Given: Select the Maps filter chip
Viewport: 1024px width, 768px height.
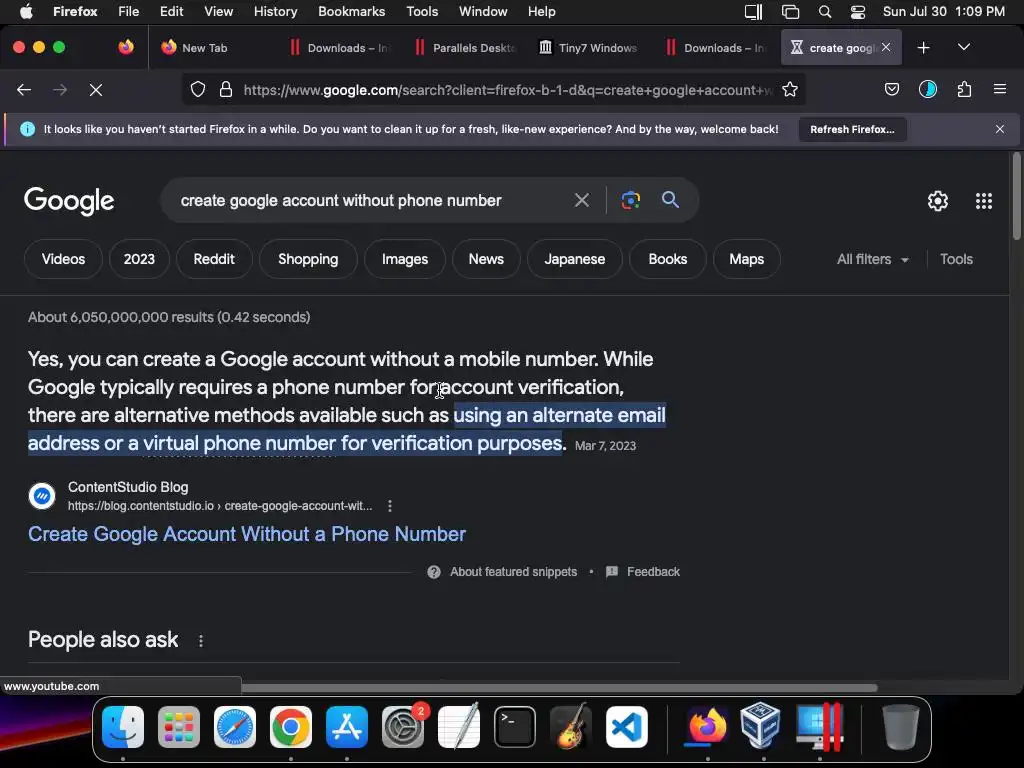Looking at the screenshot, I should 746,259.
